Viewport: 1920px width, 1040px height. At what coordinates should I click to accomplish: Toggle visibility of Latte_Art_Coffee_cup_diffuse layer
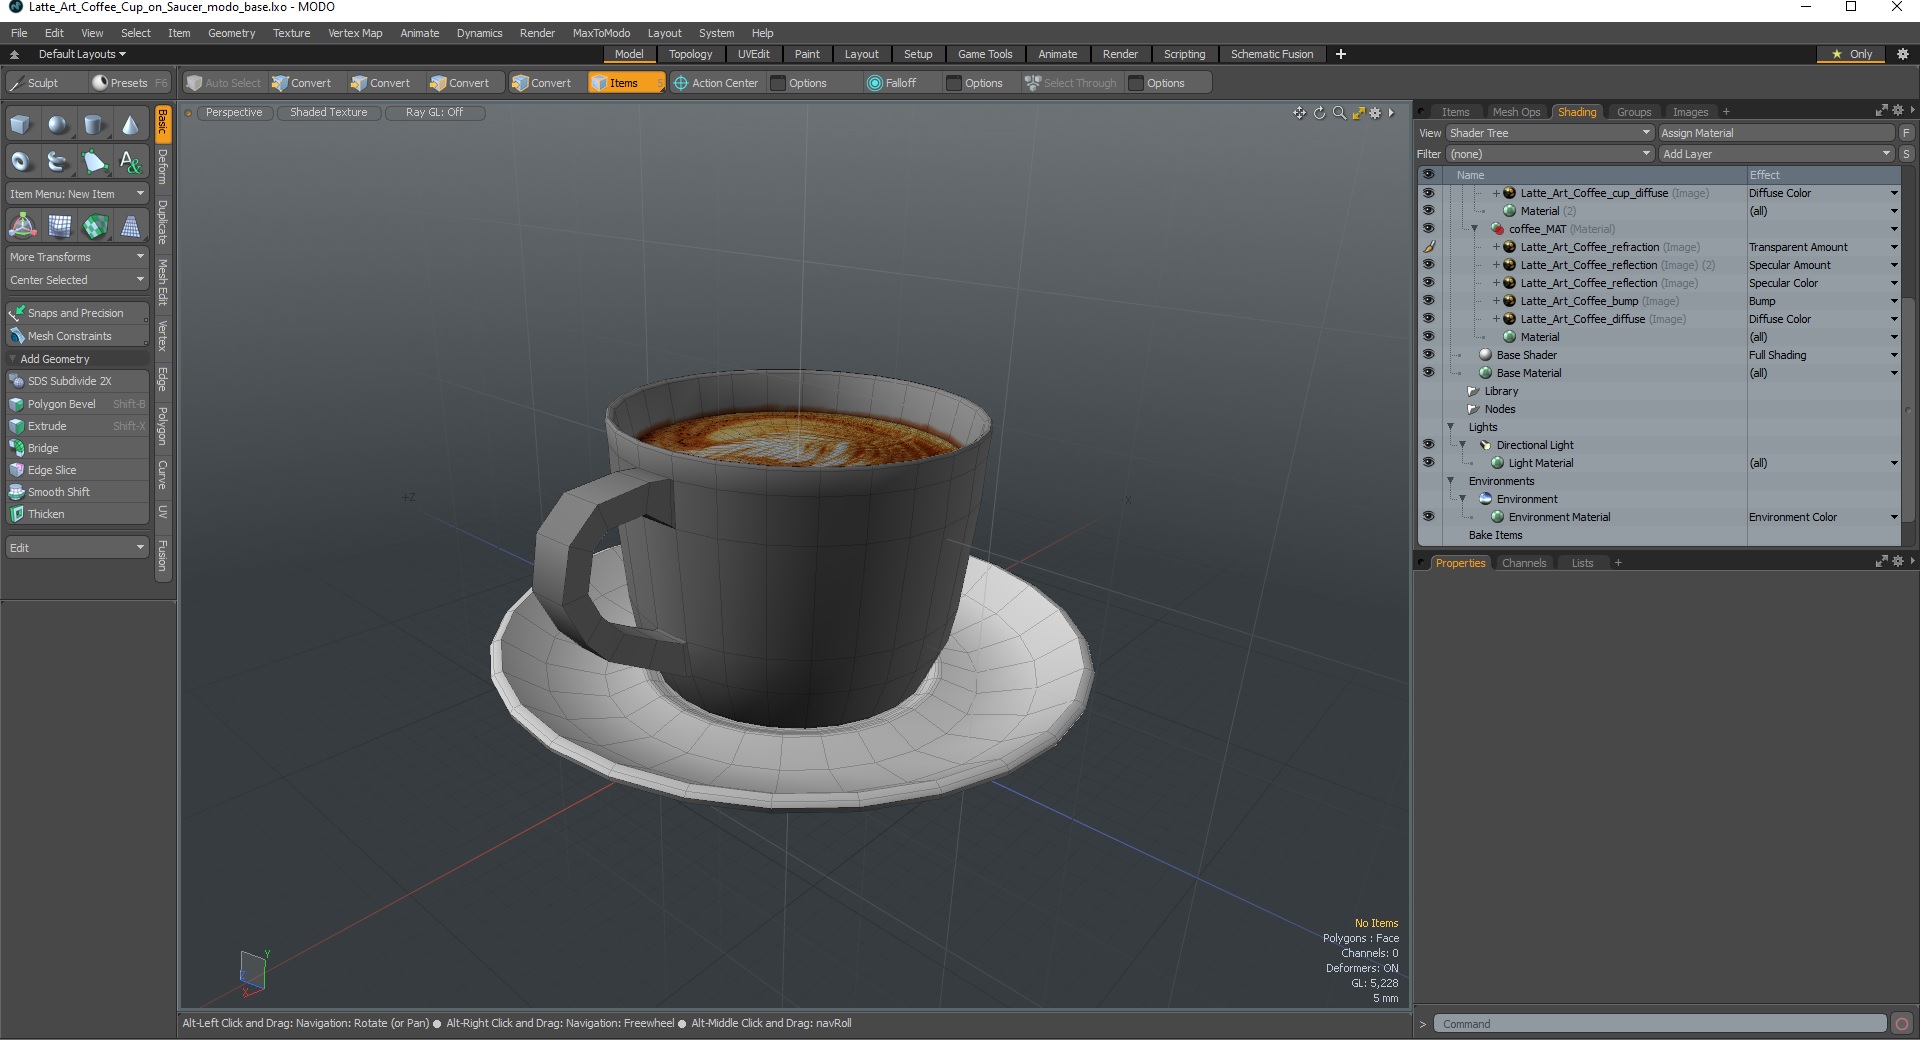[1428, 193]
